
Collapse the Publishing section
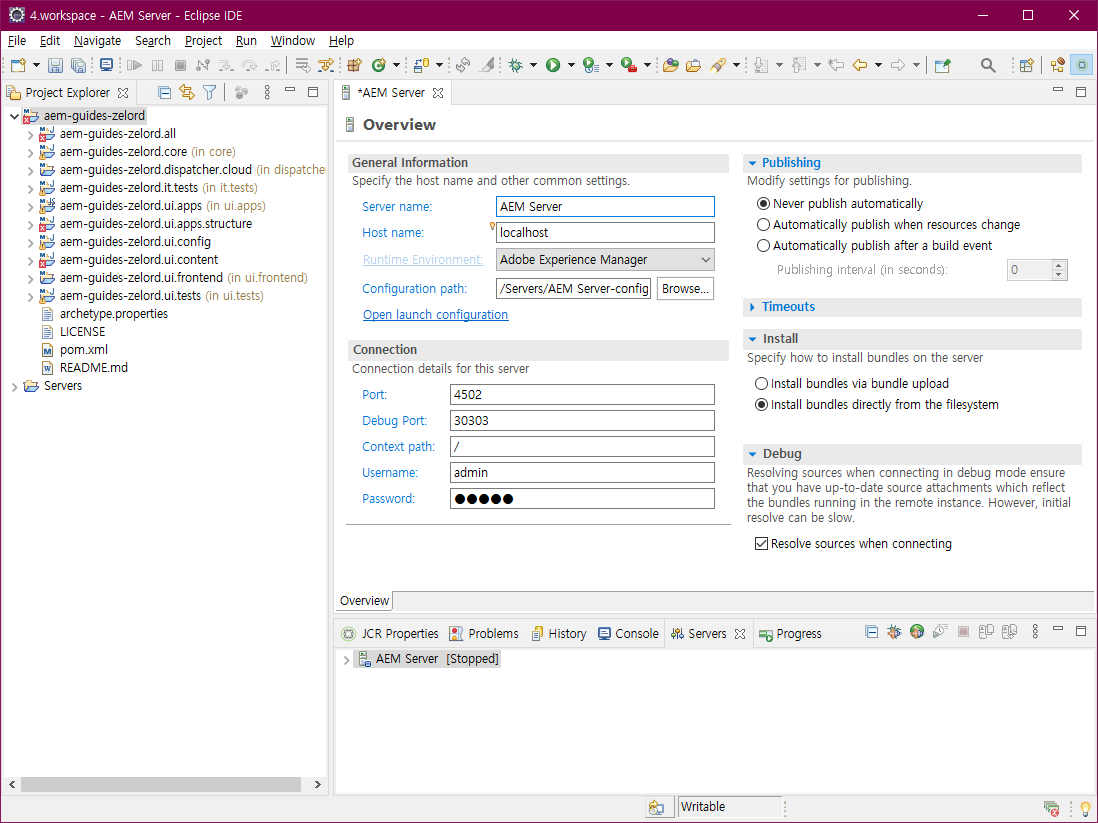coord(752,163)
